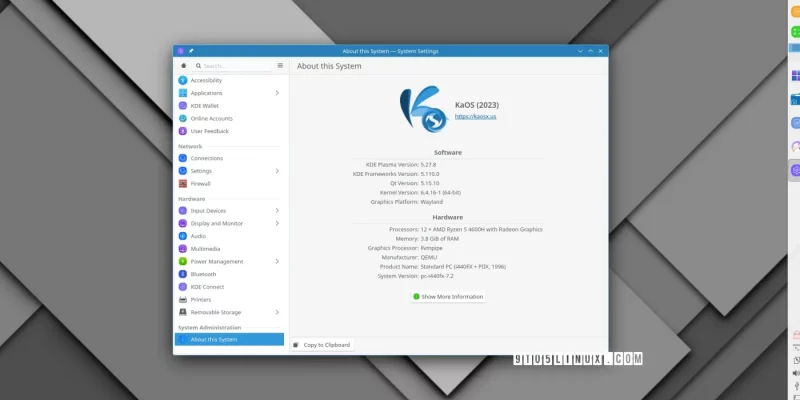Viewport: 800px width, 400px height.
Task: Click the Manufacturer value QEMU
Action: (429, 258)
